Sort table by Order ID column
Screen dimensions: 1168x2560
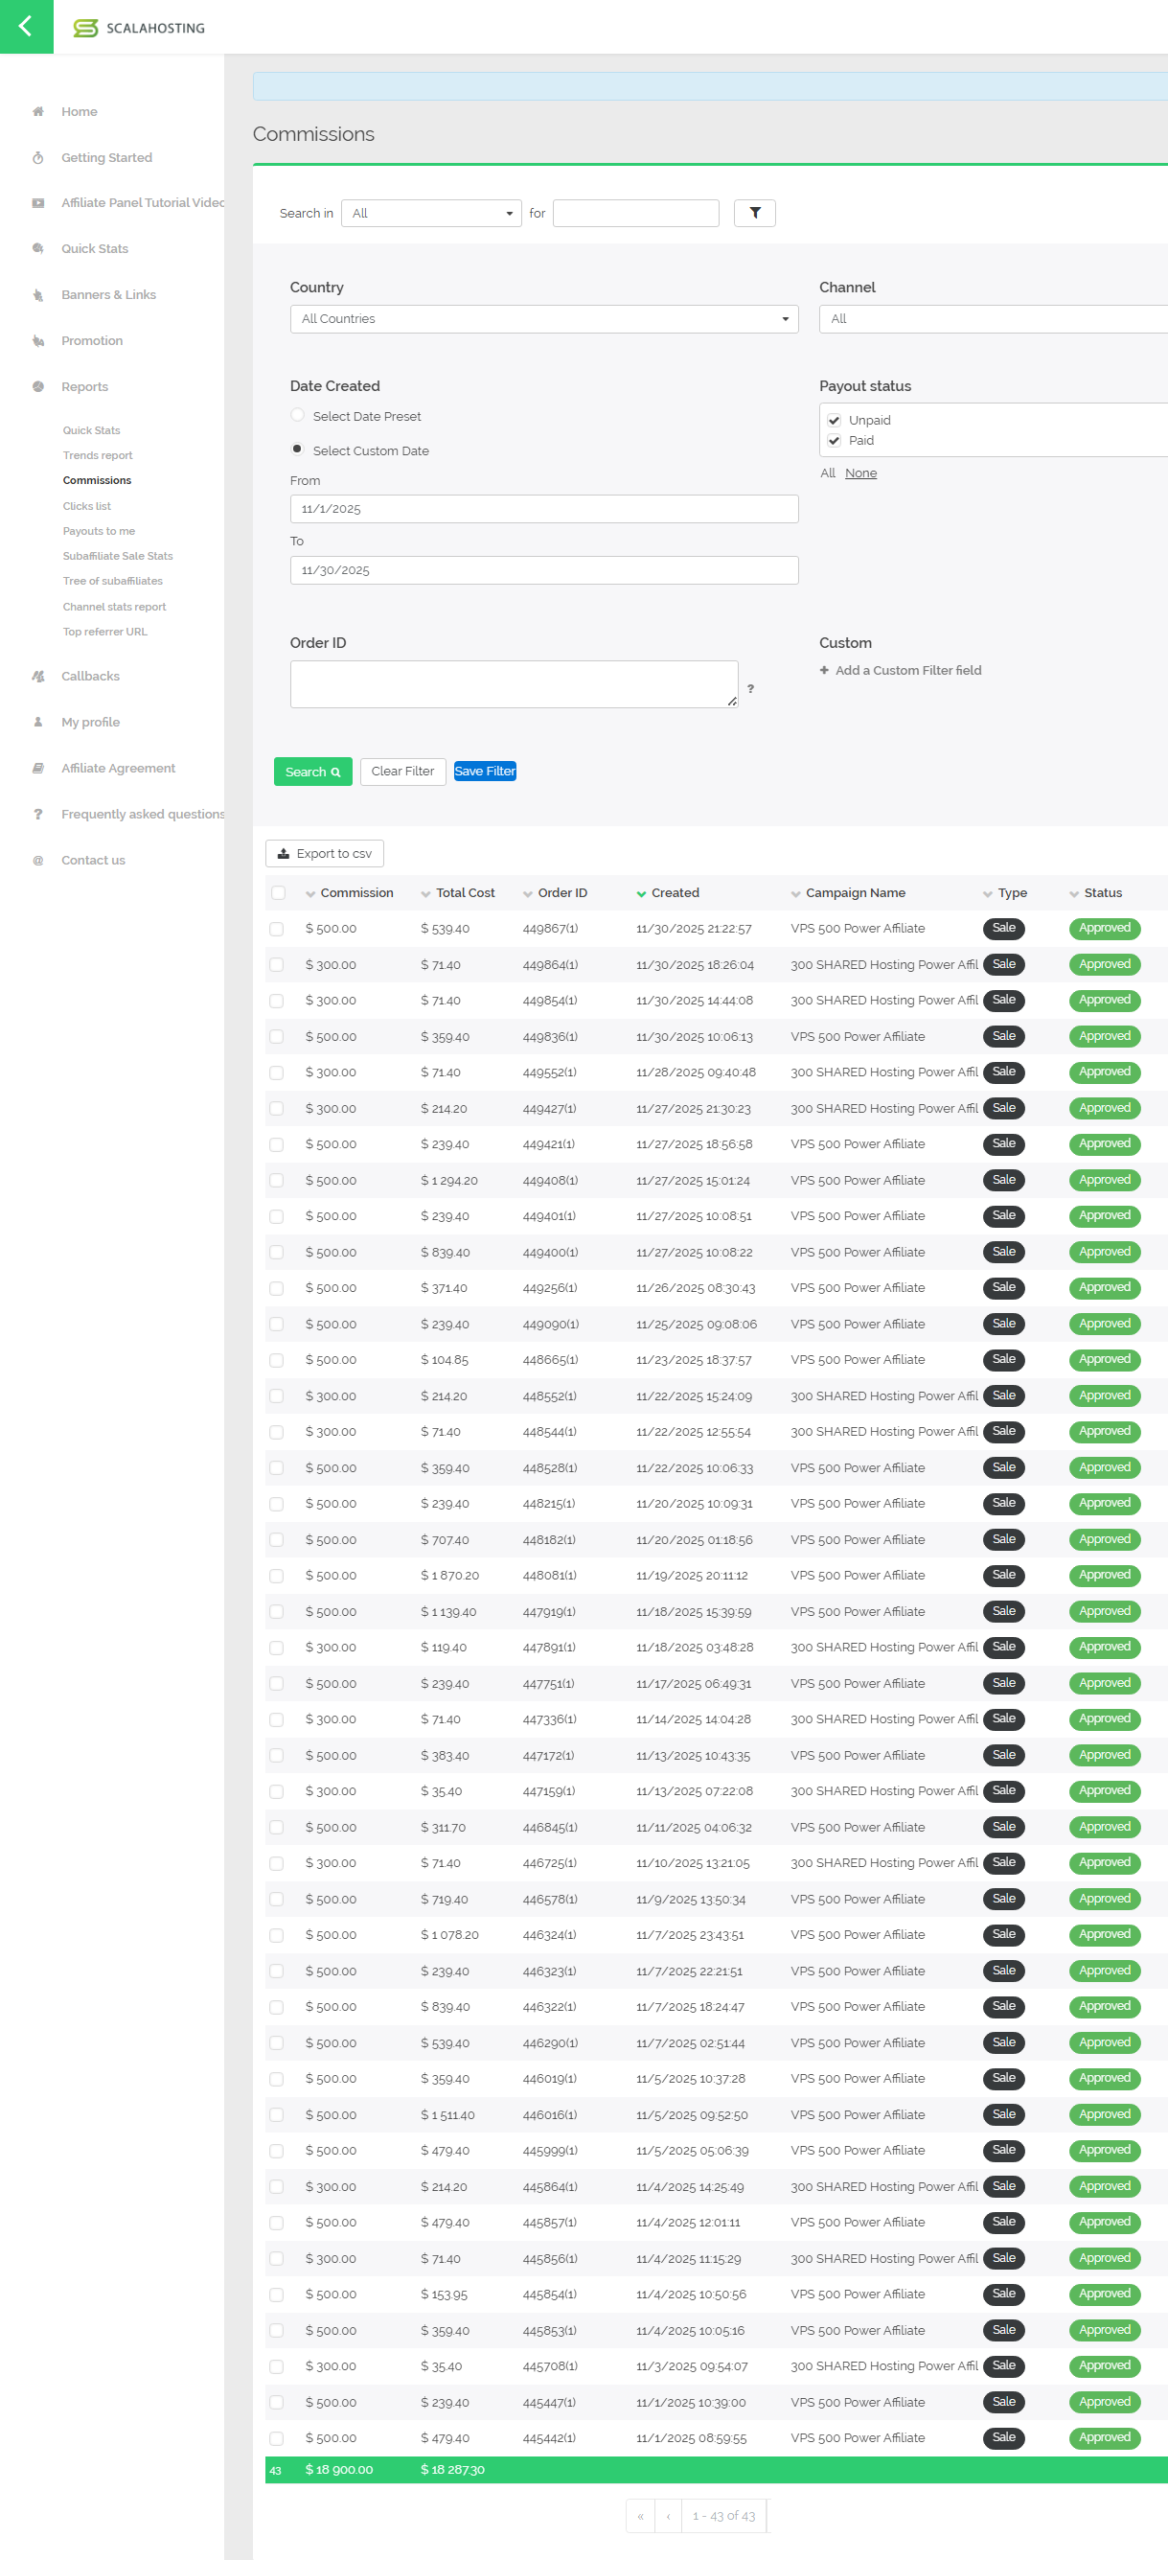(555, 894)
